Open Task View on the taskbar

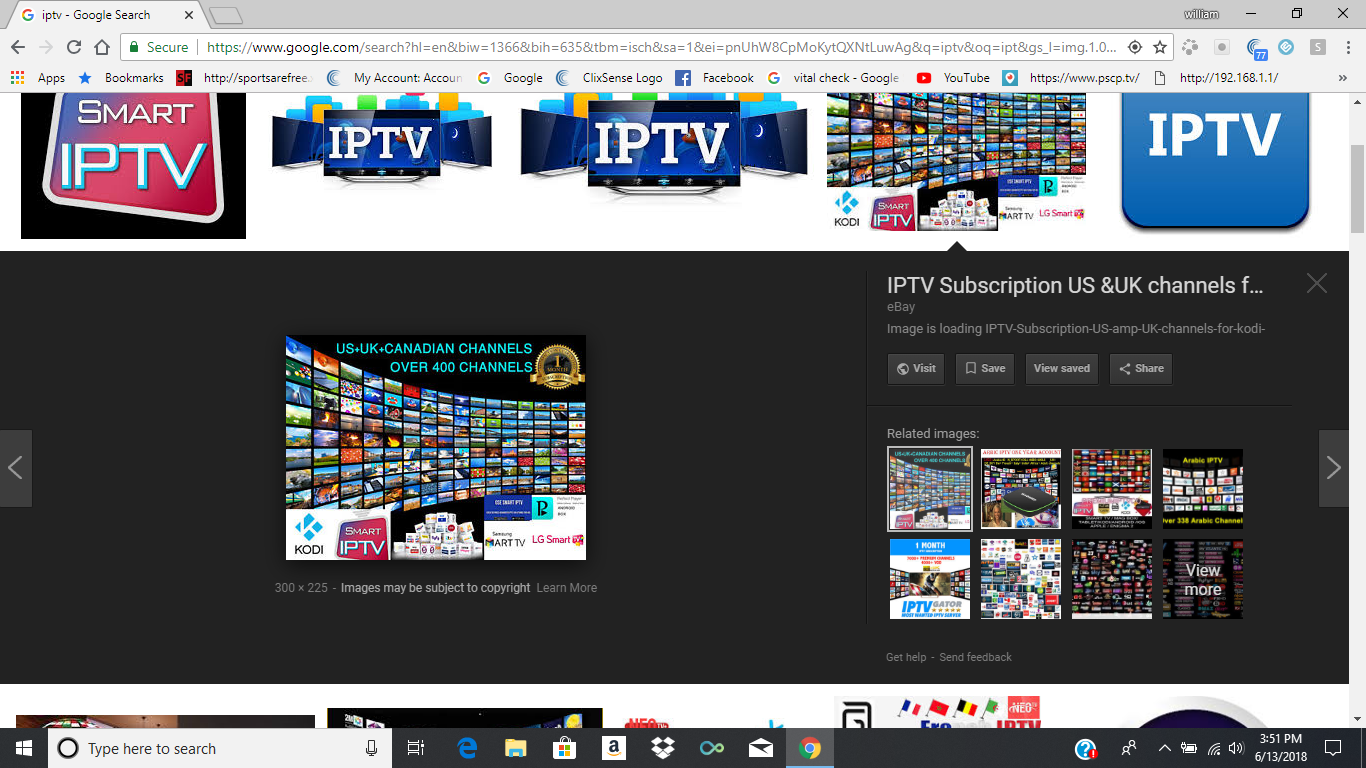click(x=416, y=748)
